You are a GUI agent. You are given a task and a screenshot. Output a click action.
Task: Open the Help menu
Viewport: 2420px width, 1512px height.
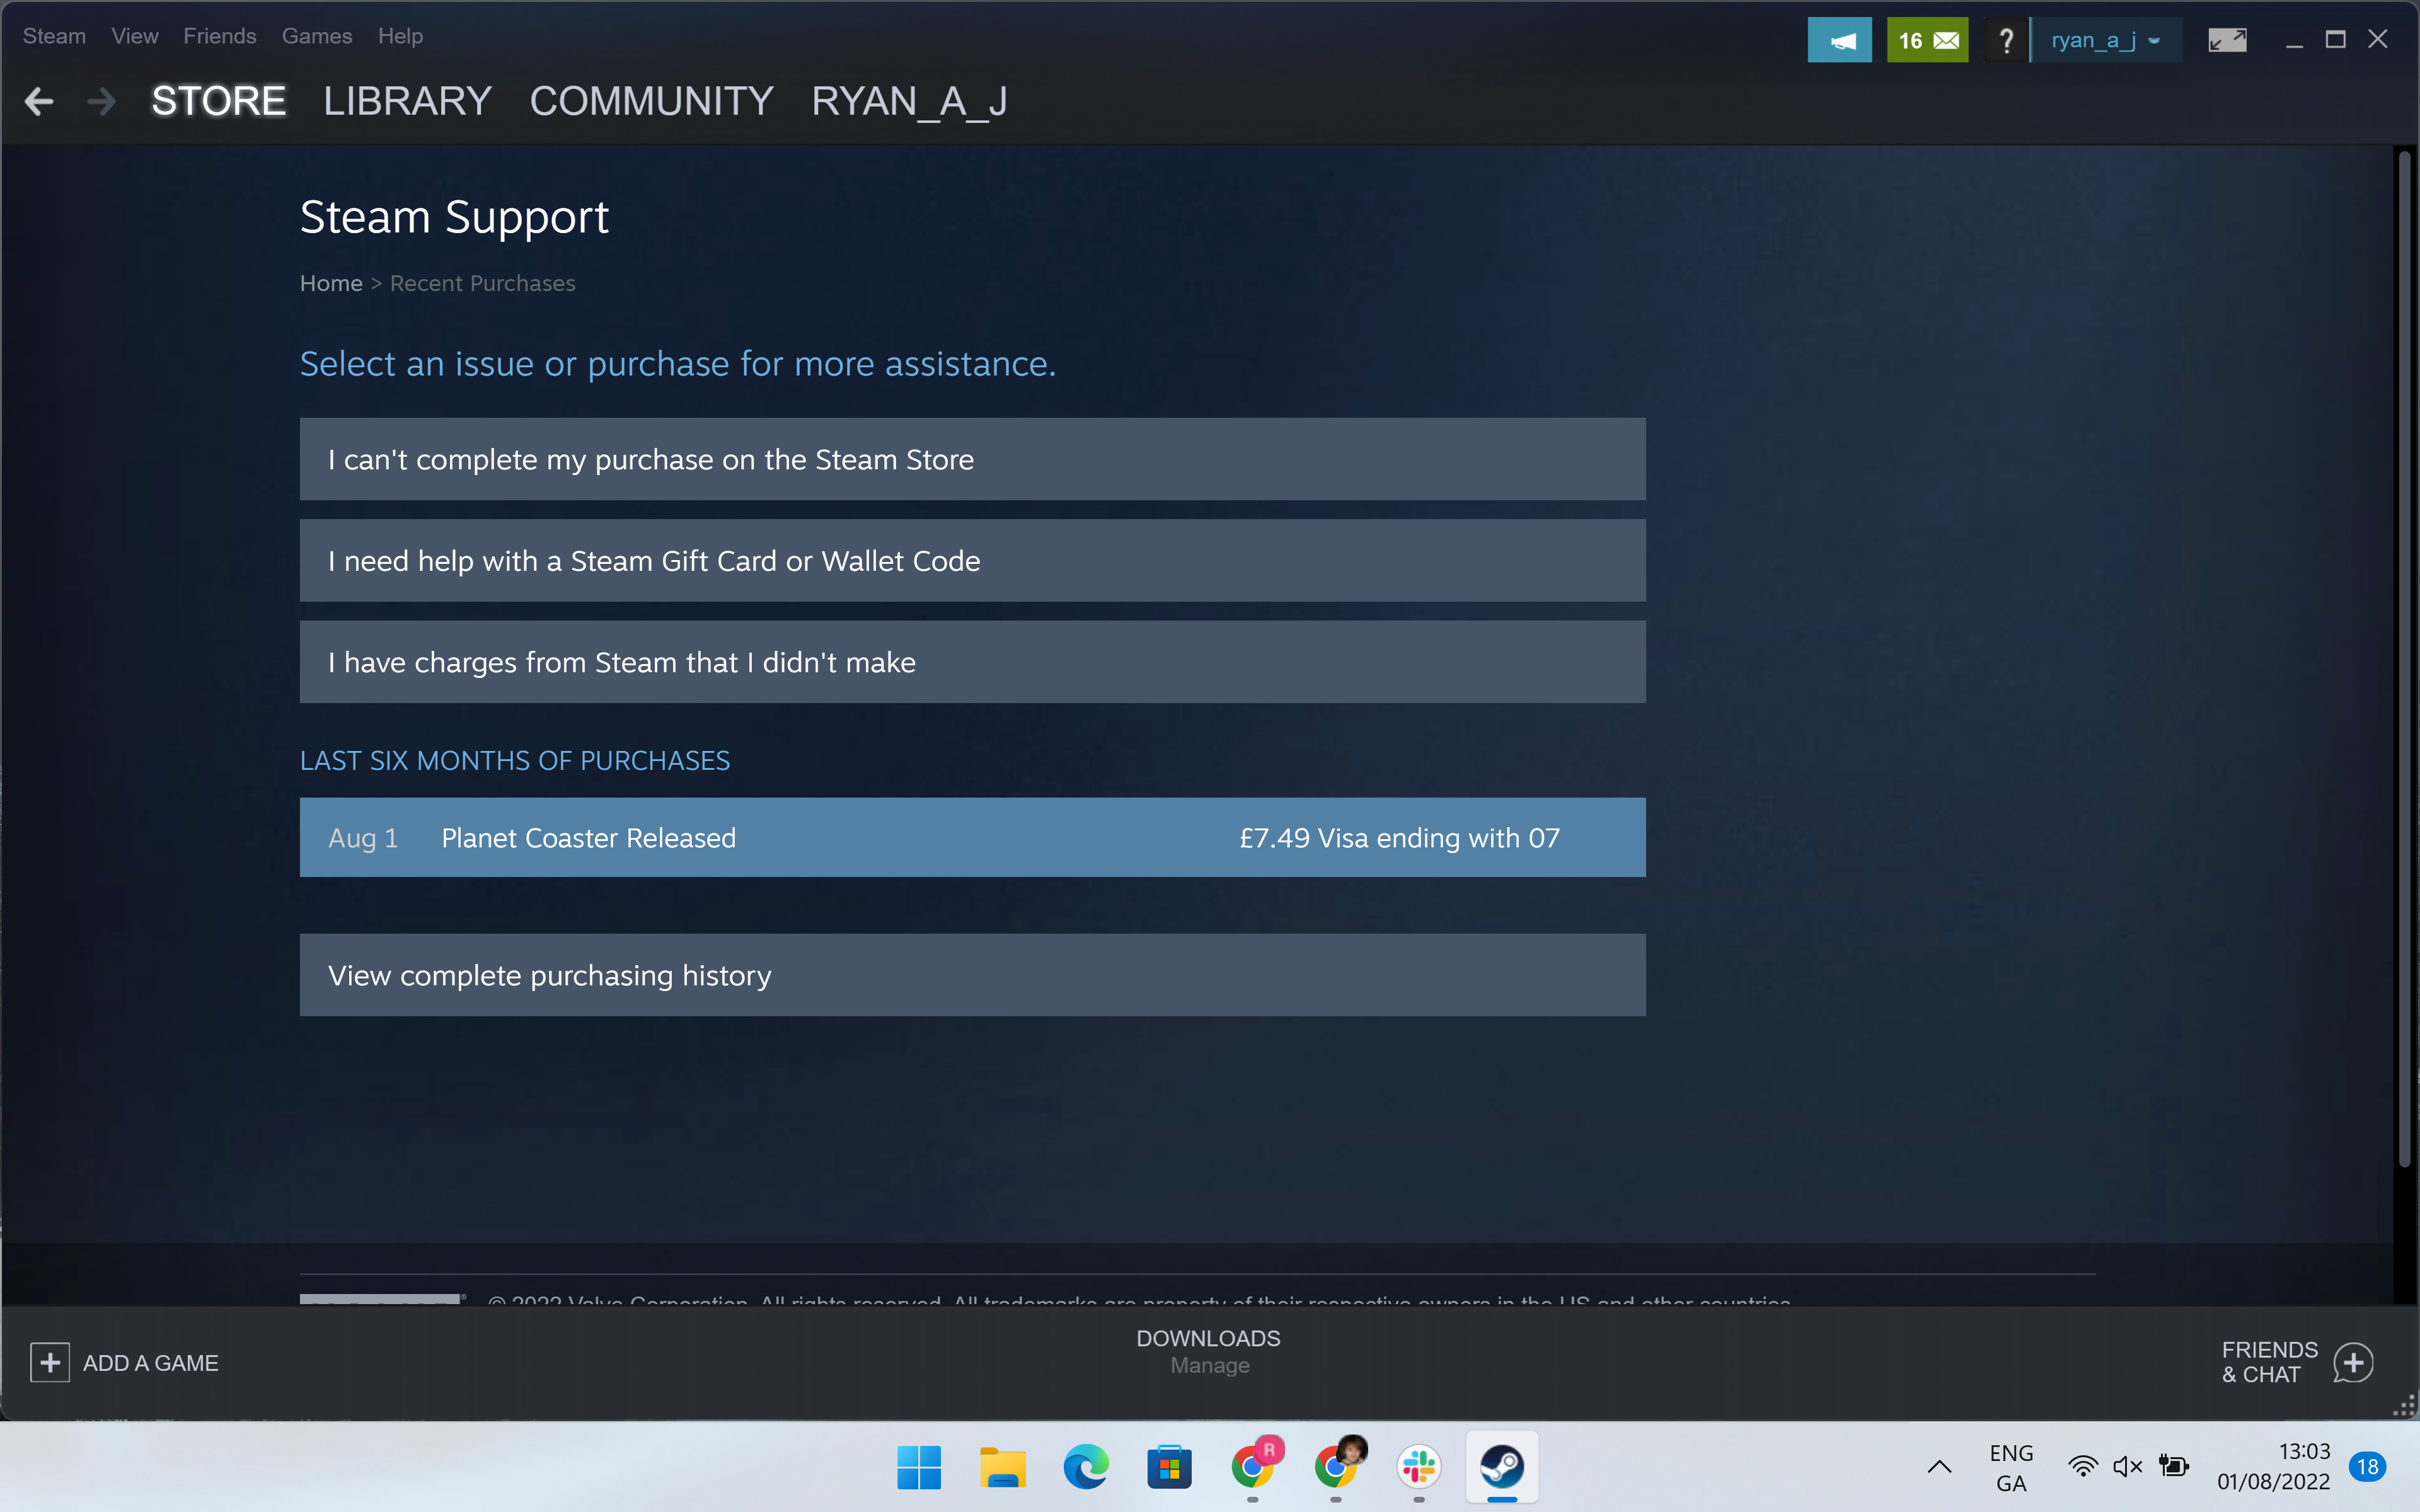tap(400, 36)
